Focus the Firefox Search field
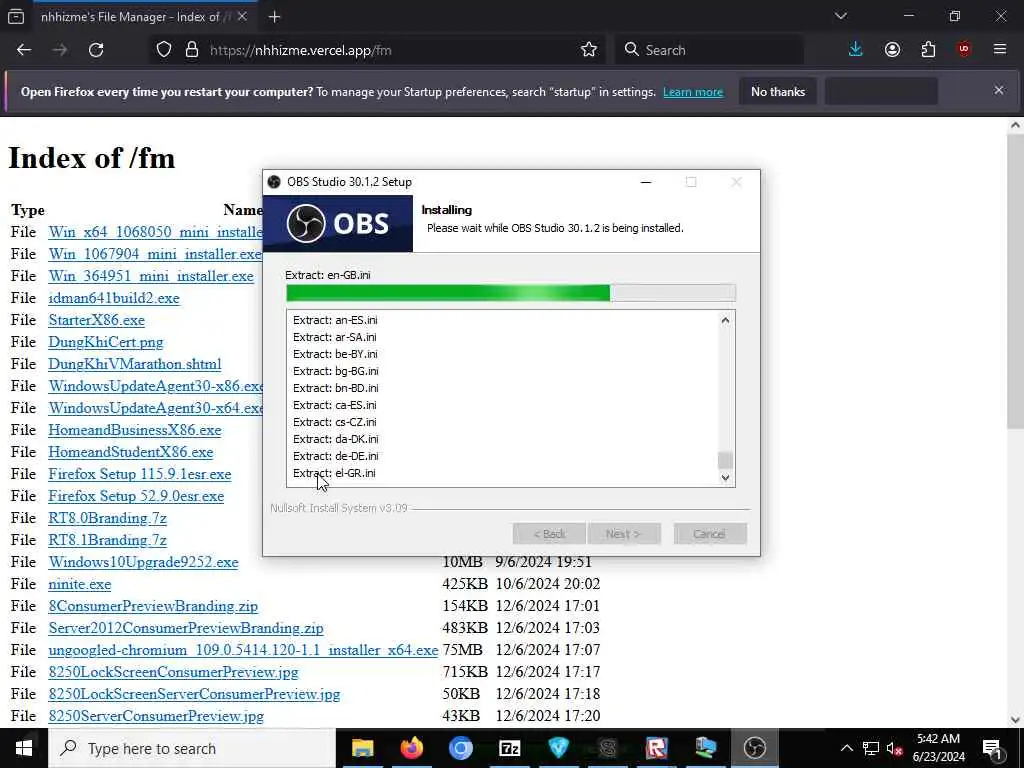Image resolution: width=1024 pixels, height=768 pixels. point(709,50)
